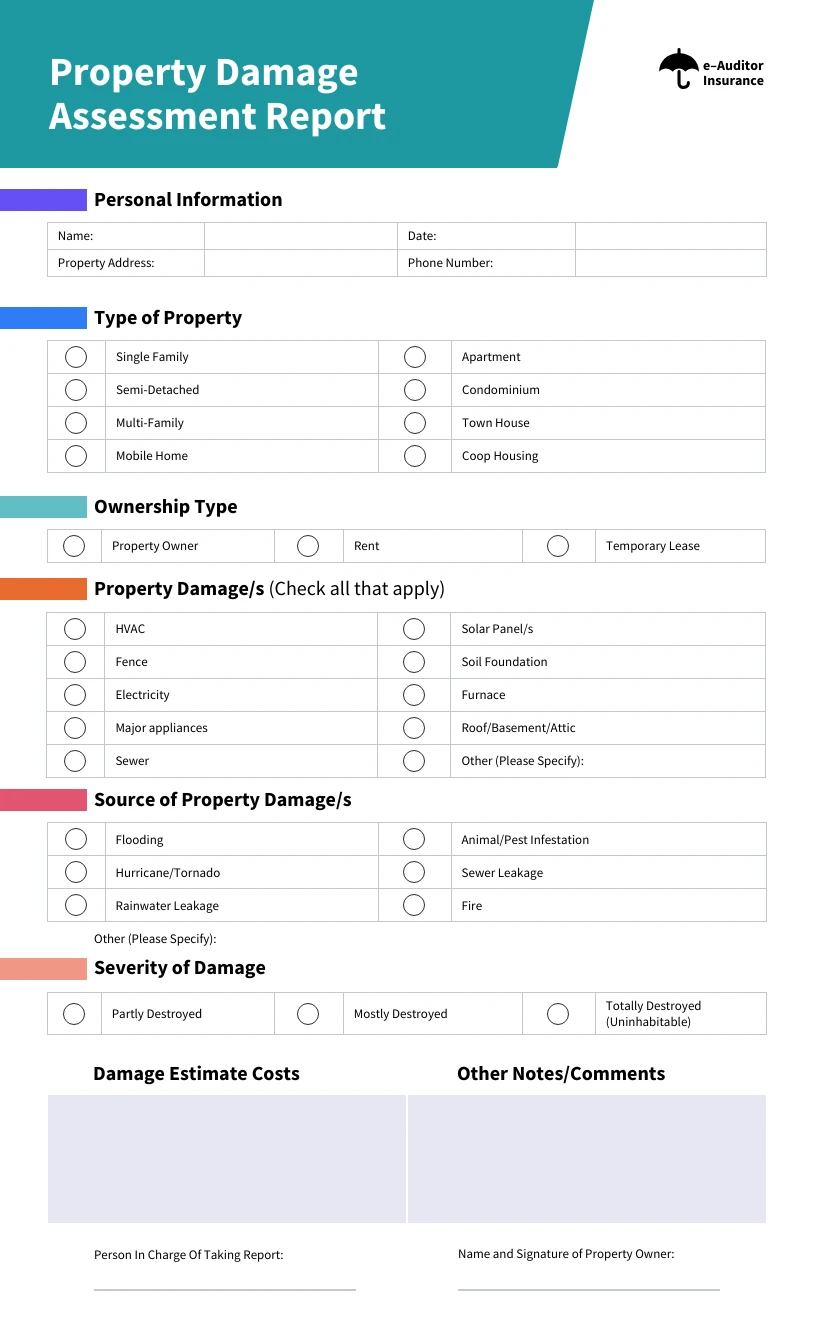The width and height of the screenshot is (816, 1344).
Task: Check the Solar Panel/s damage option
Action: pos(414,629)
